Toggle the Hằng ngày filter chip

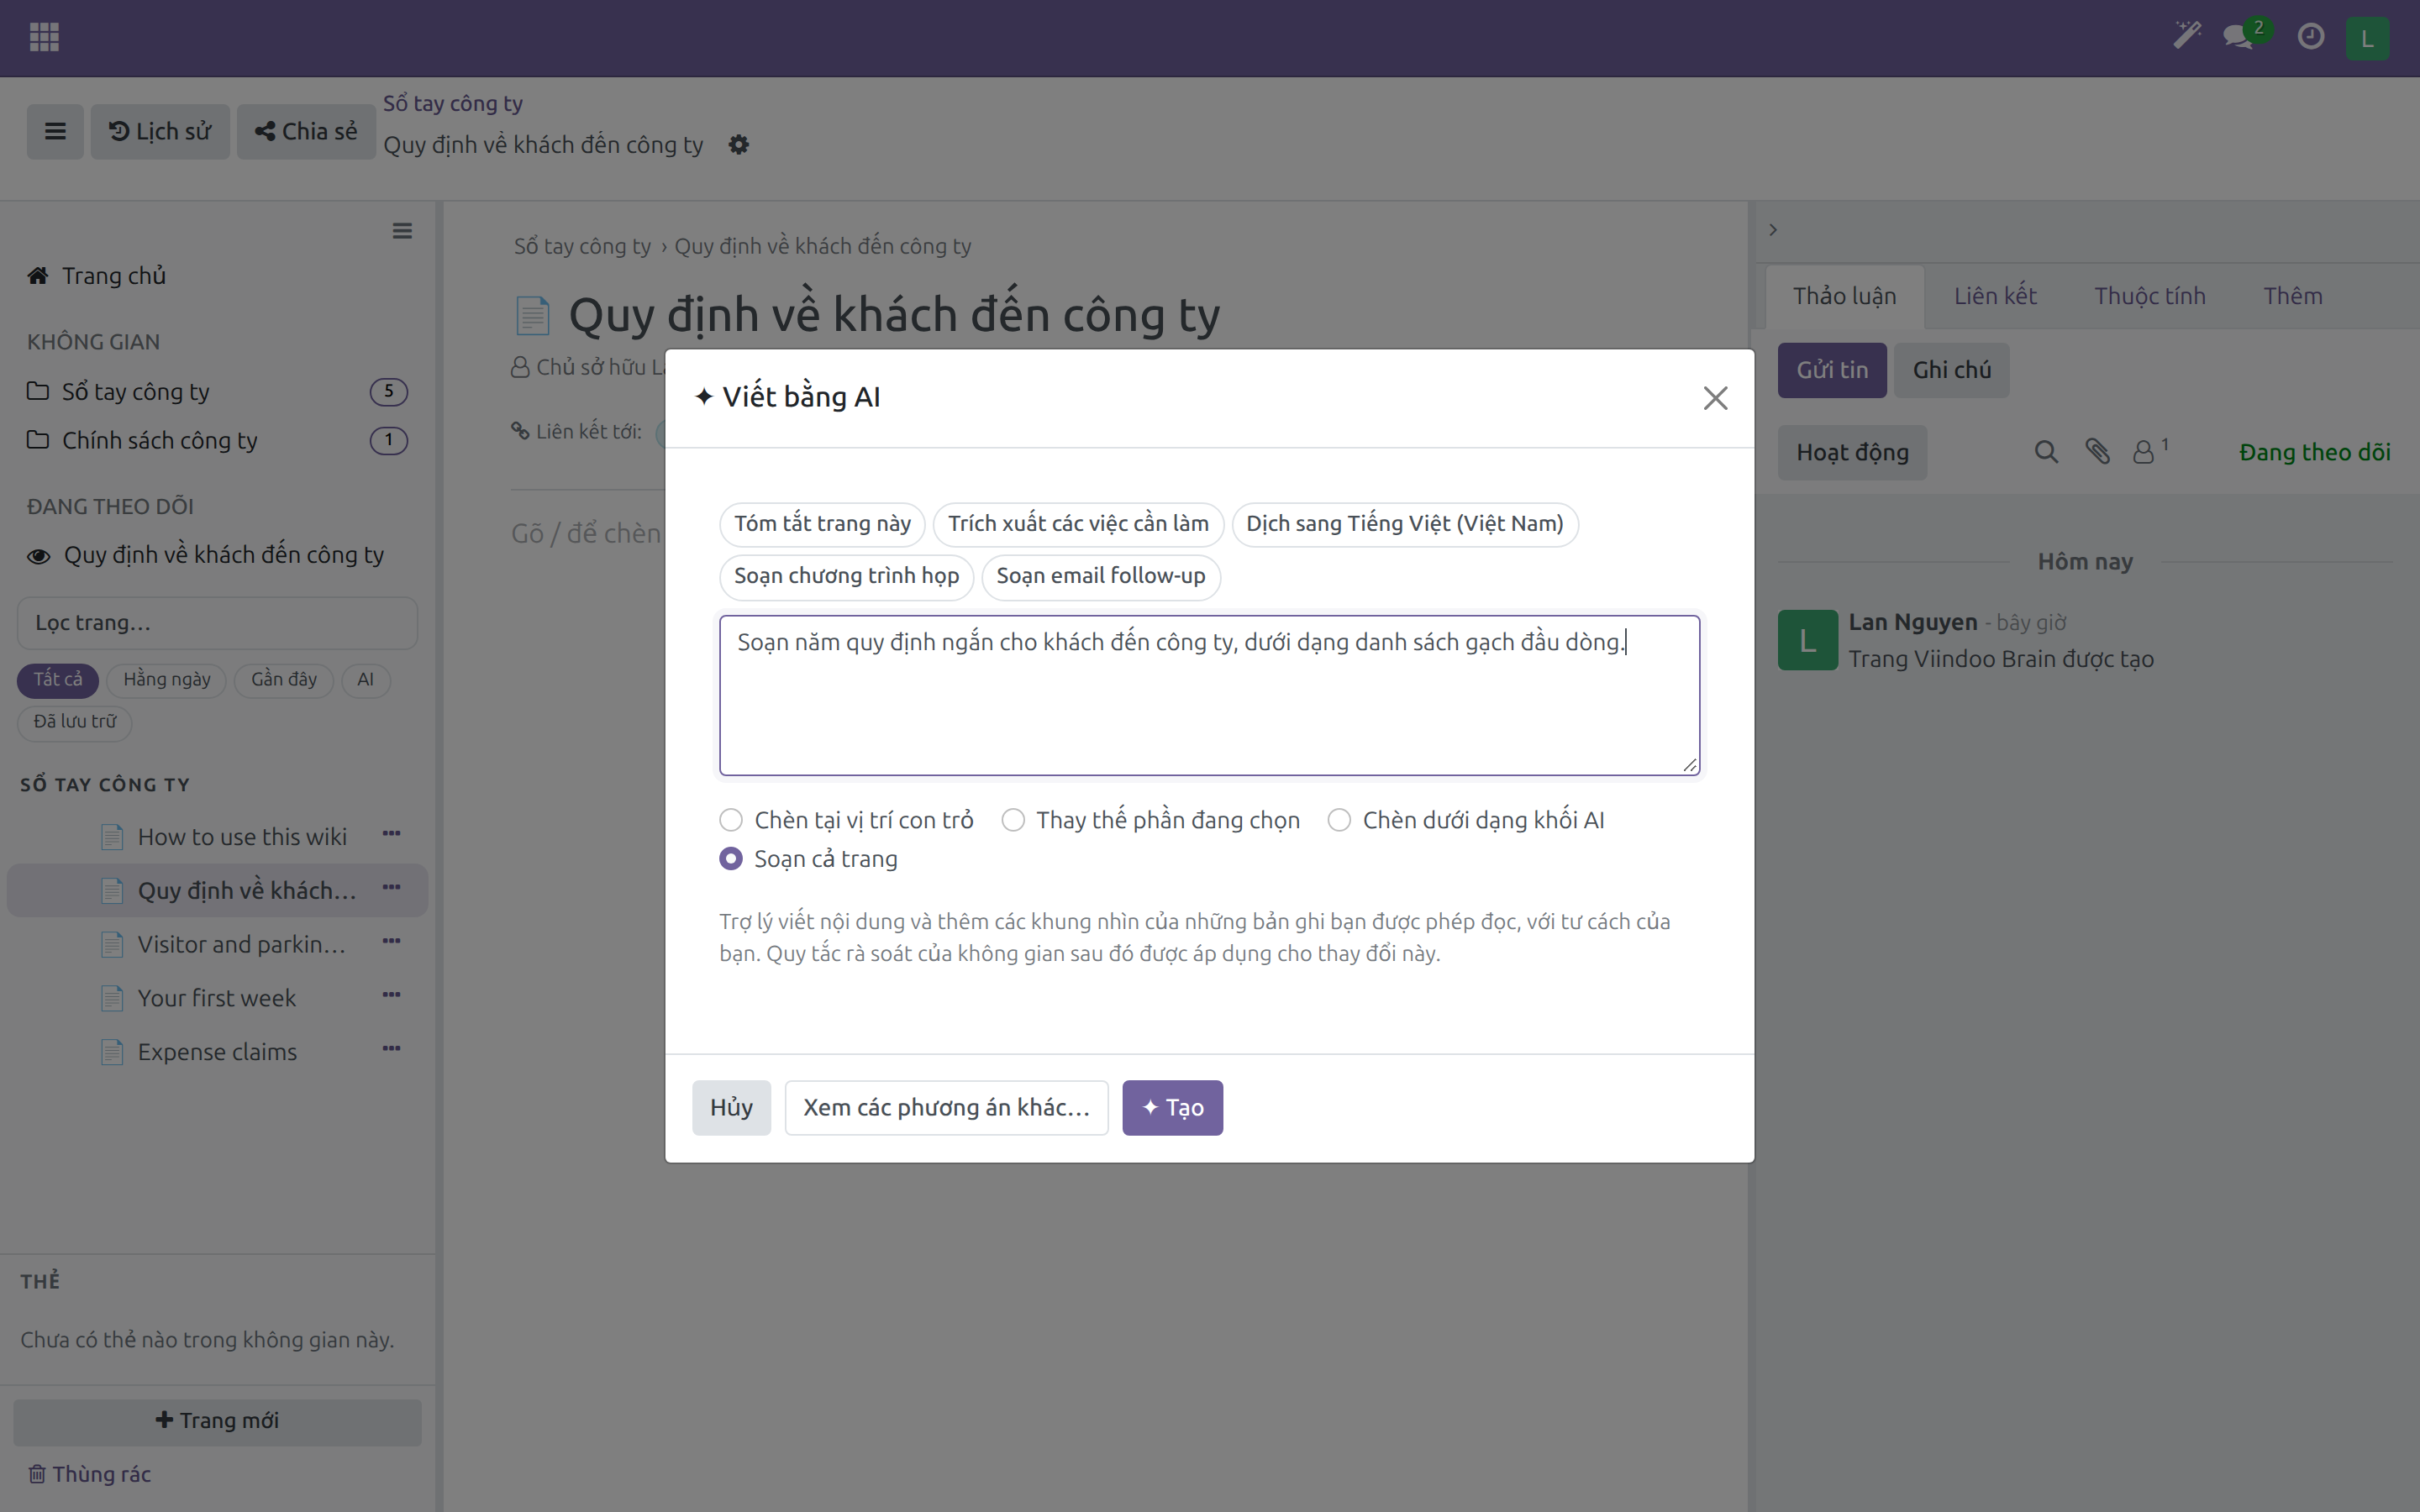click(167, 680)
